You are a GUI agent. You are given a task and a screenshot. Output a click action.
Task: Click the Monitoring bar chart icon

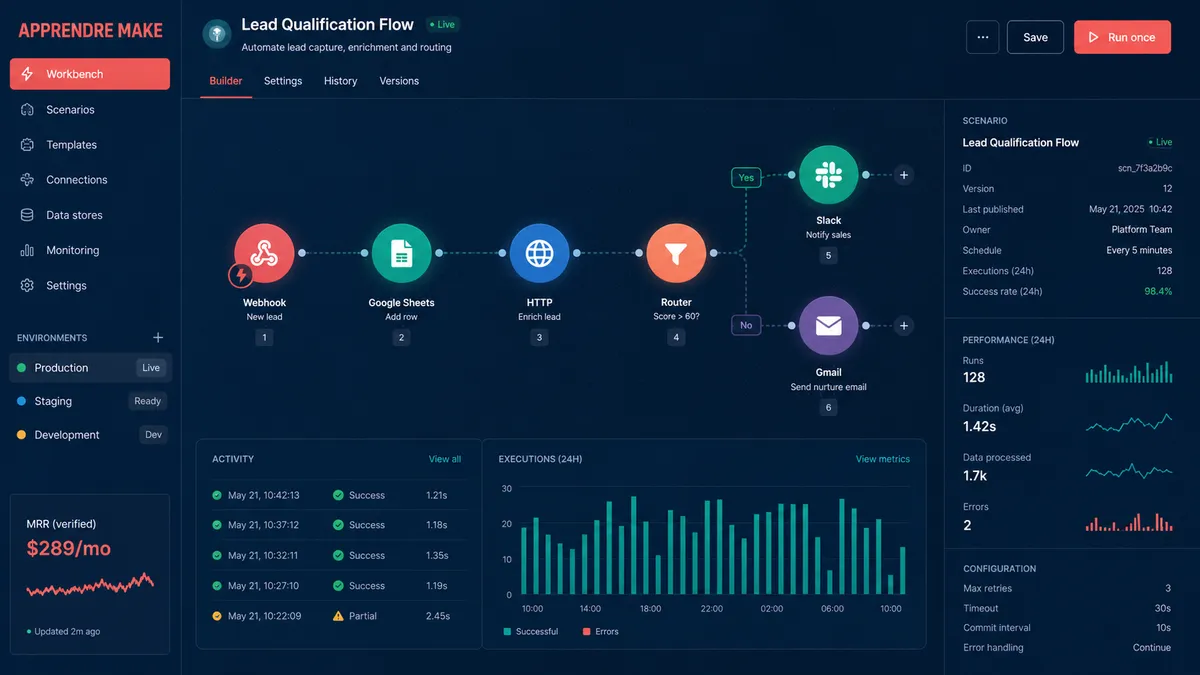tap(27, 250)
